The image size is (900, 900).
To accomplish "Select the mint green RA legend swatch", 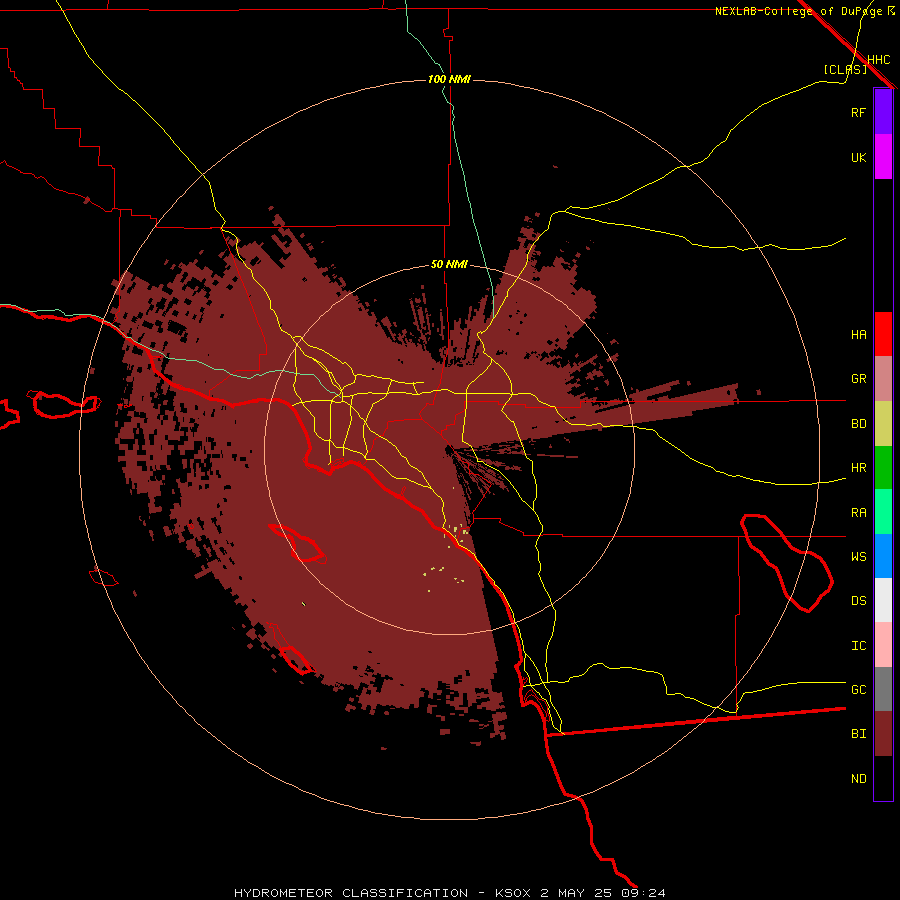I will click(x=883, y=512).
